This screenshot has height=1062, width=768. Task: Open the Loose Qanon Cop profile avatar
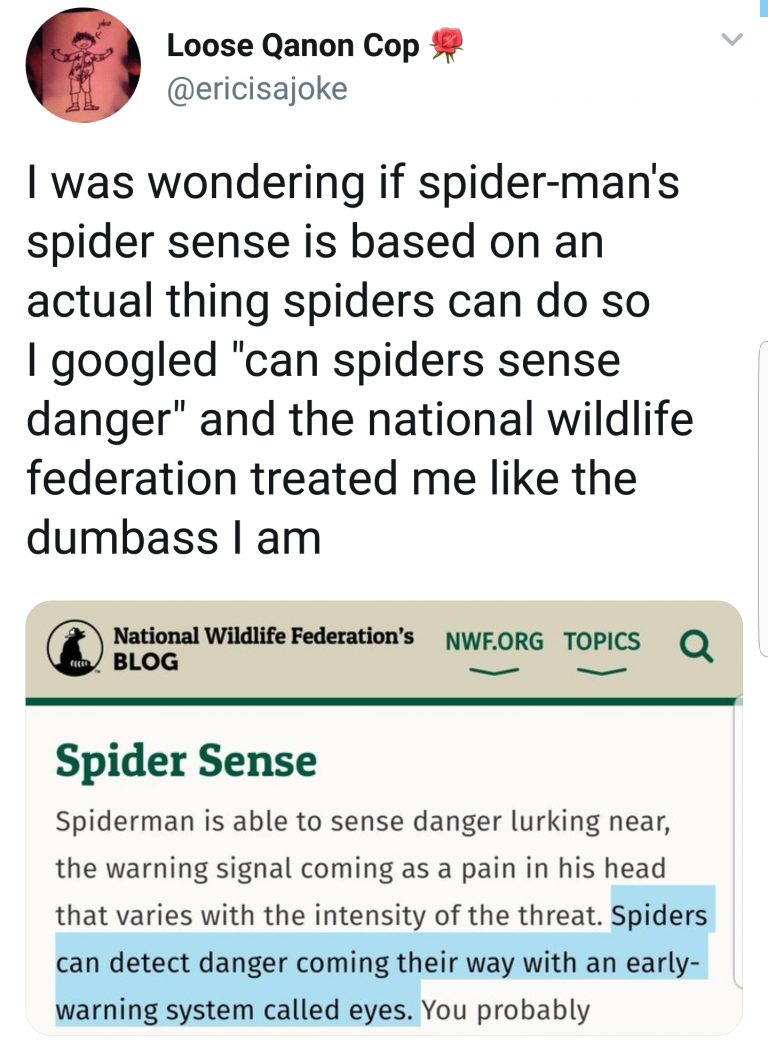point(83,67)
